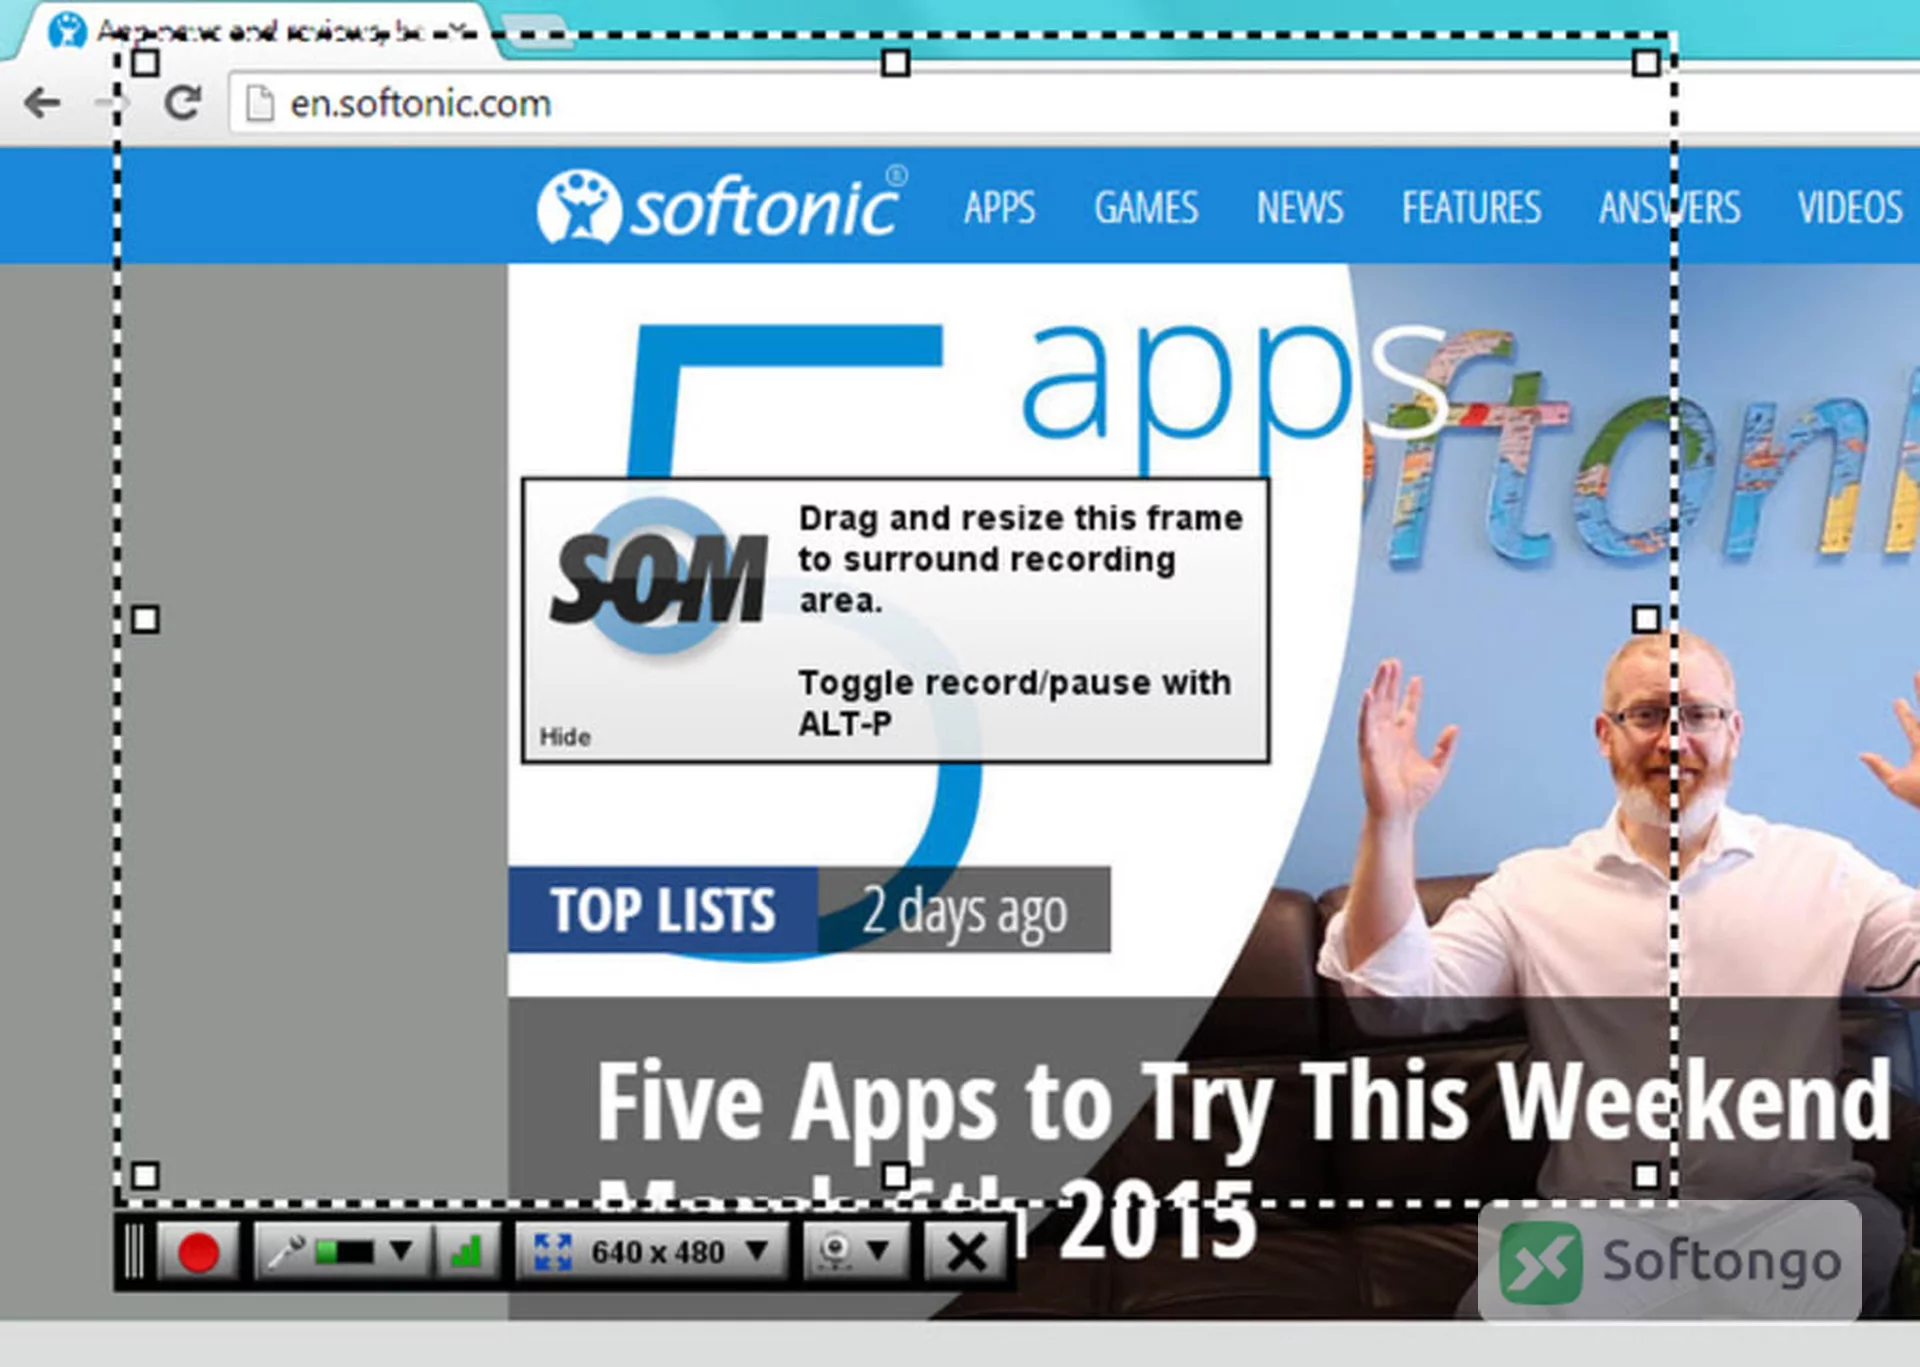The image size is (1920, 1367).
Task: Close the recorder toolbar with X
Action: [x=965, y=1252]
